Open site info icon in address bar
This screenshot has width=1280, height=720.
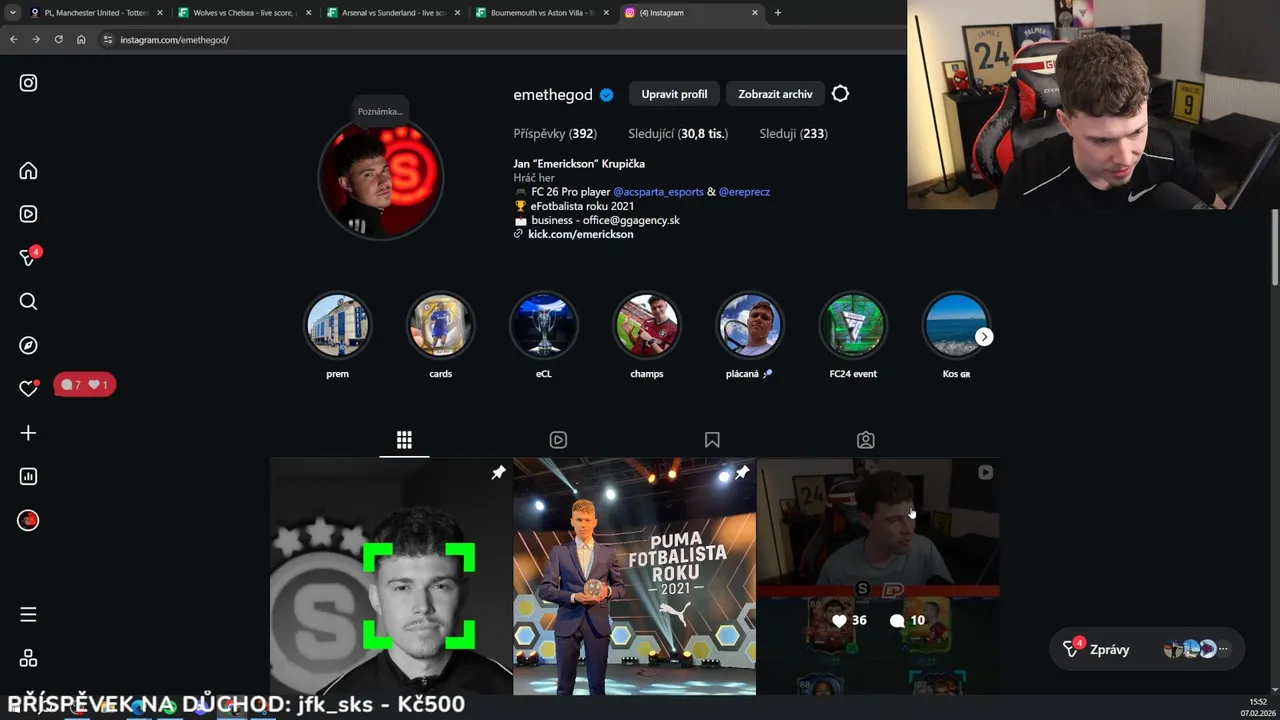click(108, 40)
